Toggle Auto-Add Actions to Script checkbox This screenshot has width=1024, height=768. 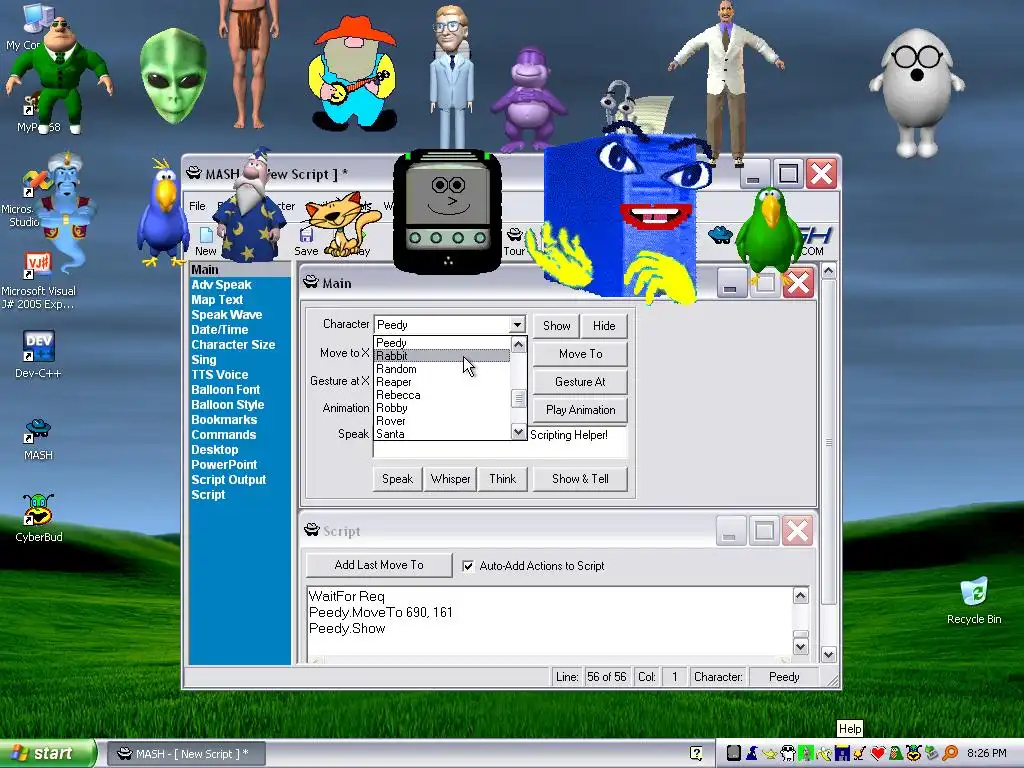(x=468, y=566)
